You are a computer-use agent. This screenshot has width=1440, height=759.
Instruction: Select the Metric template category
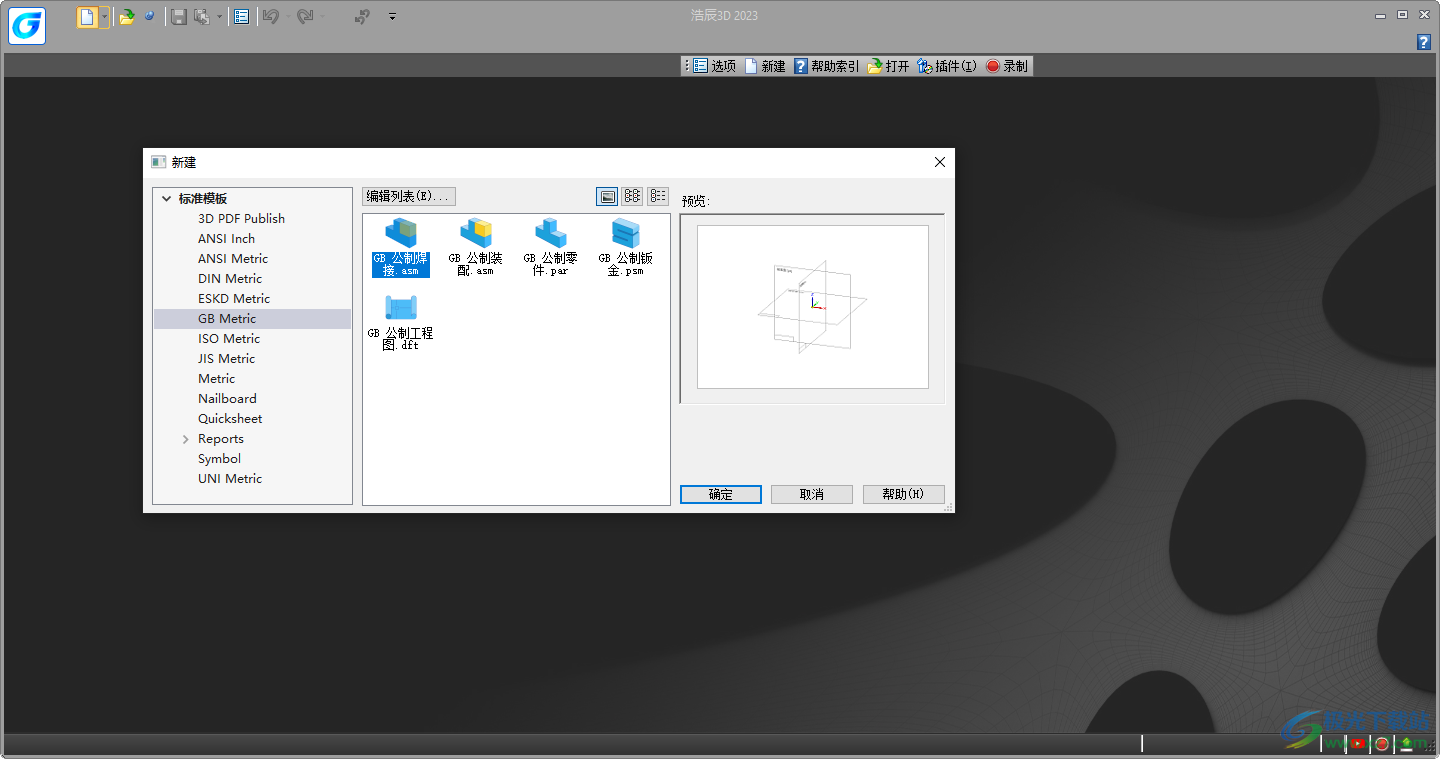pos(217,379)
